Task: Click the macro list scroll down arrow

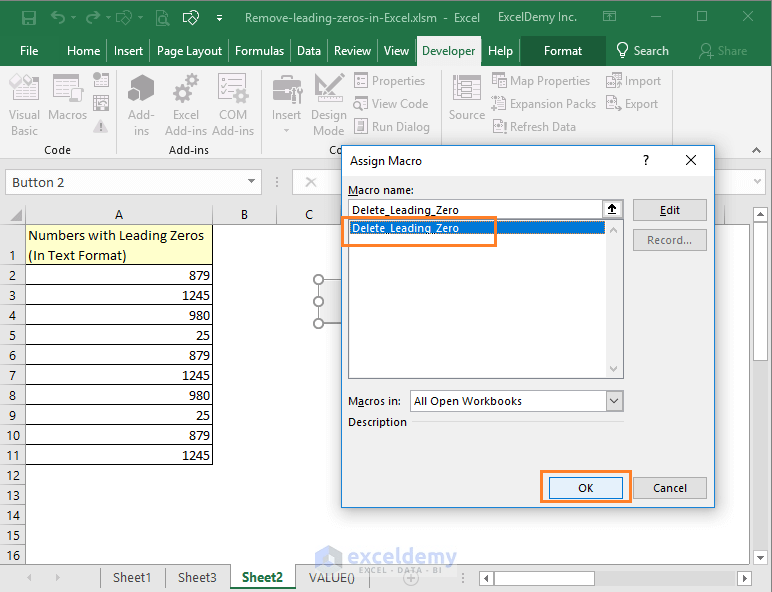Action: [x=613, y=369]
